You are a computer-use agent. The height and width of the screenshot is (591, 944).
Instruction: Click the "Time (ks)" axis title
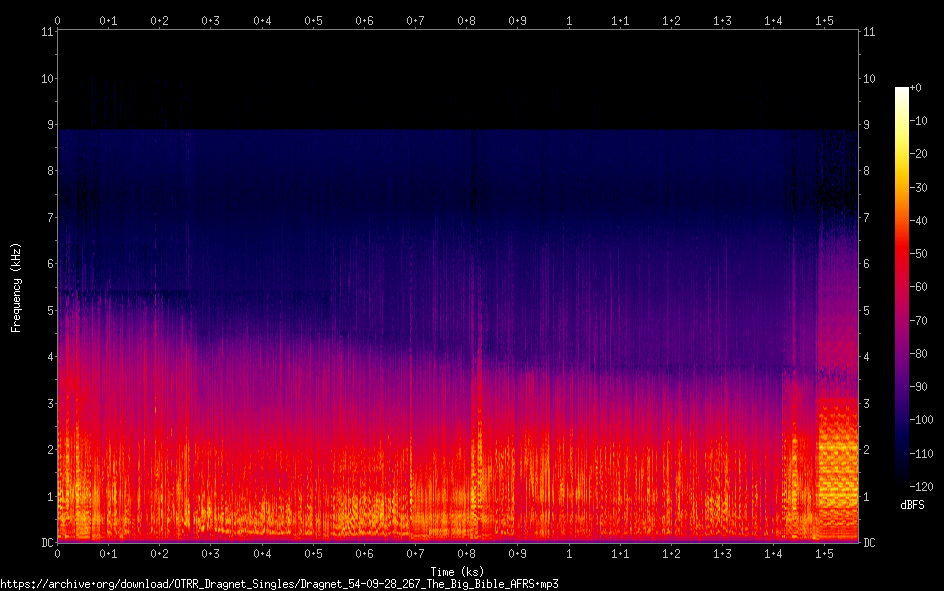point(456,572)
